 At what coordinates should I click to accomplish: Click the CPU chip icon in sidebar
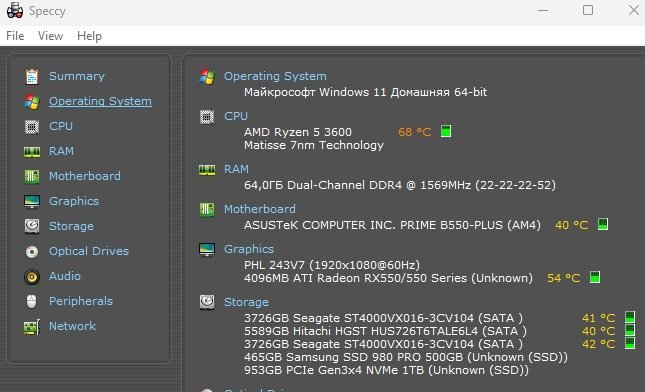(32, 127)
